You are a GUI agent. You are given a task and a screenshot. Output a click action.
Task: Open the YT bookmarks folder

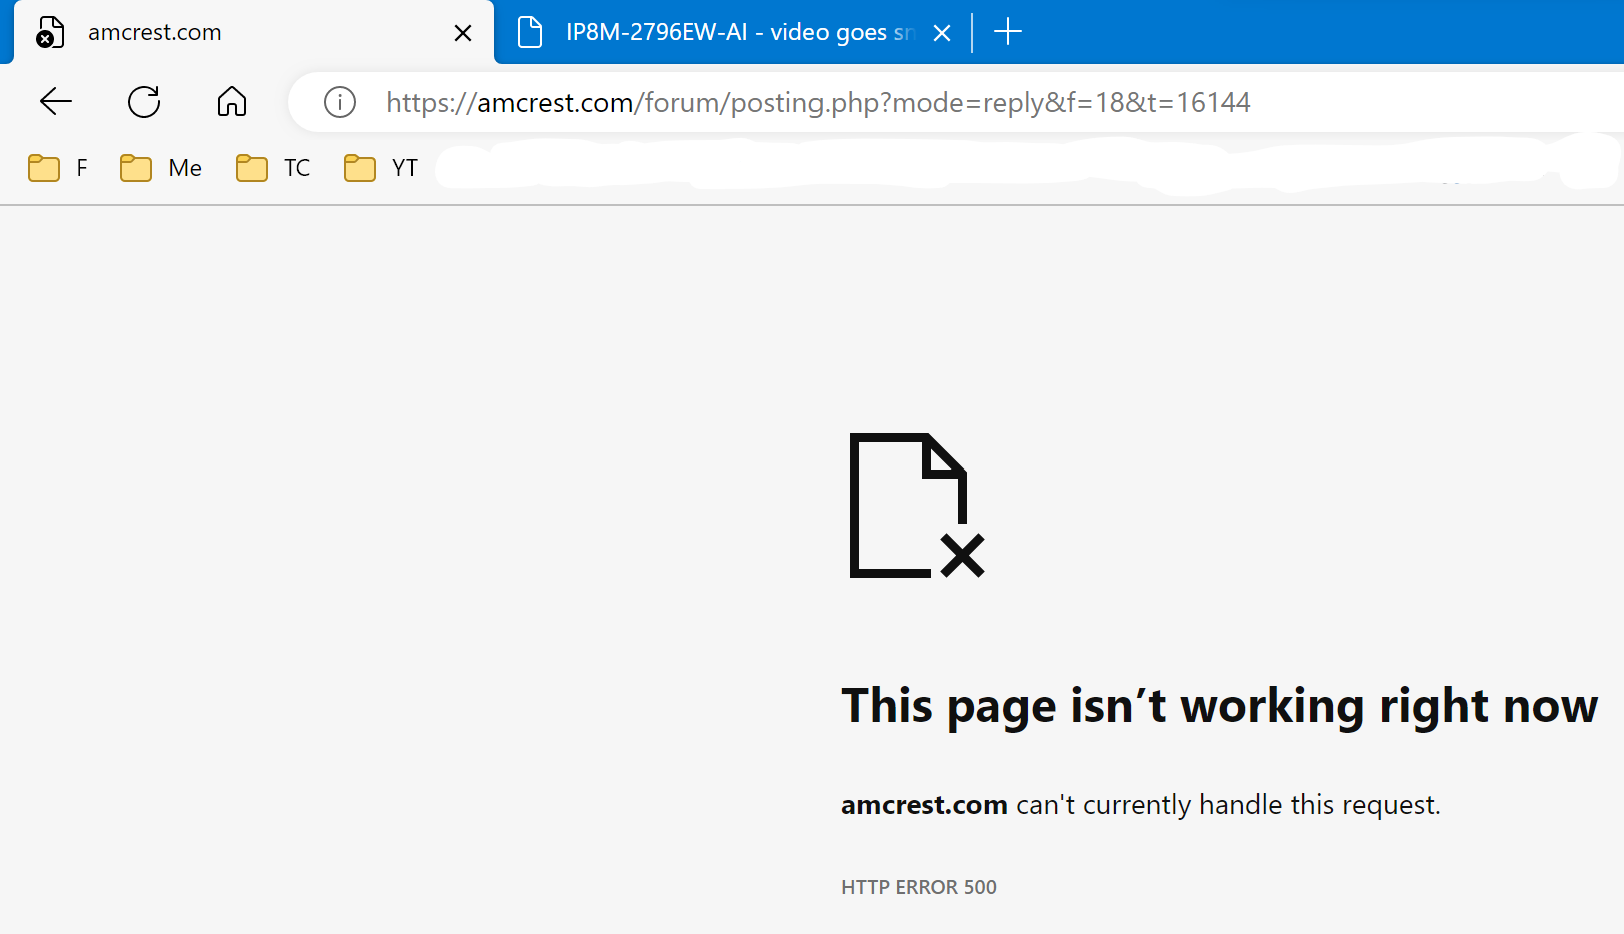[x=381, y=168]
